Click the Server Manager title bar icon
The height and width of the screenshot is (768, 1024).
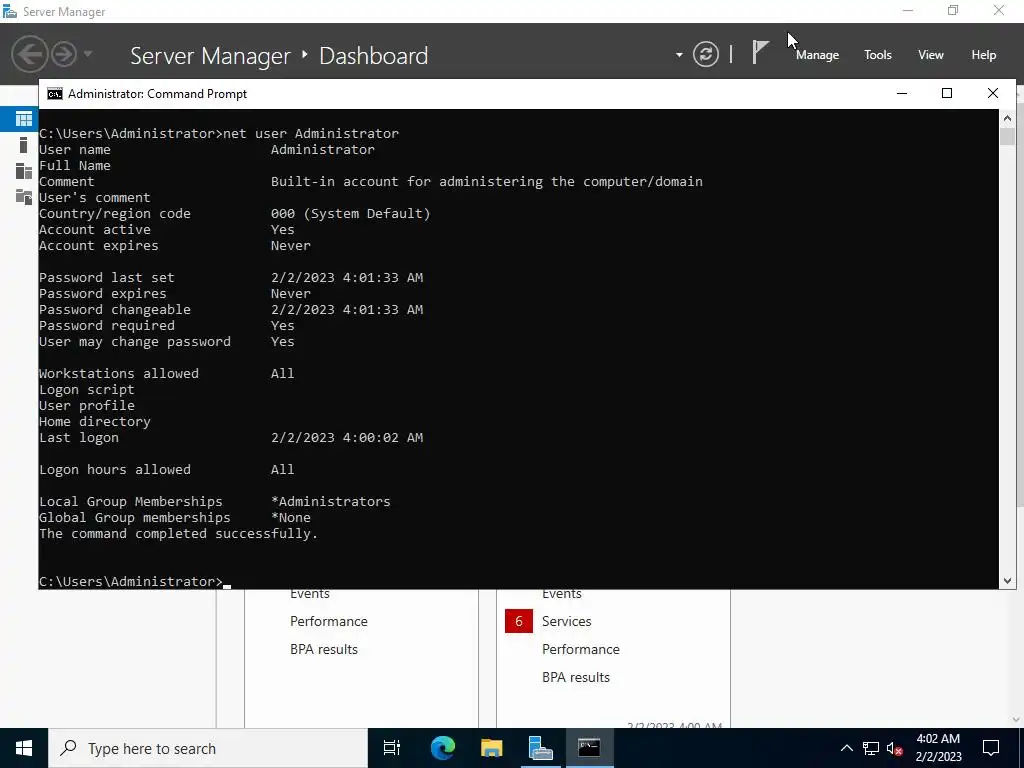click(10, 12)
